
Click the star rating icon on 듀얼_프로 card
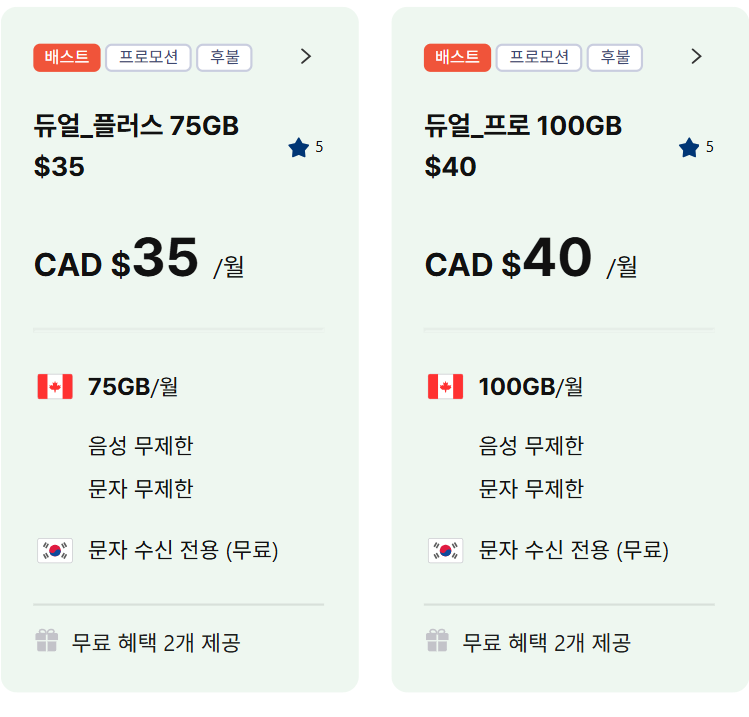[689, 148]
